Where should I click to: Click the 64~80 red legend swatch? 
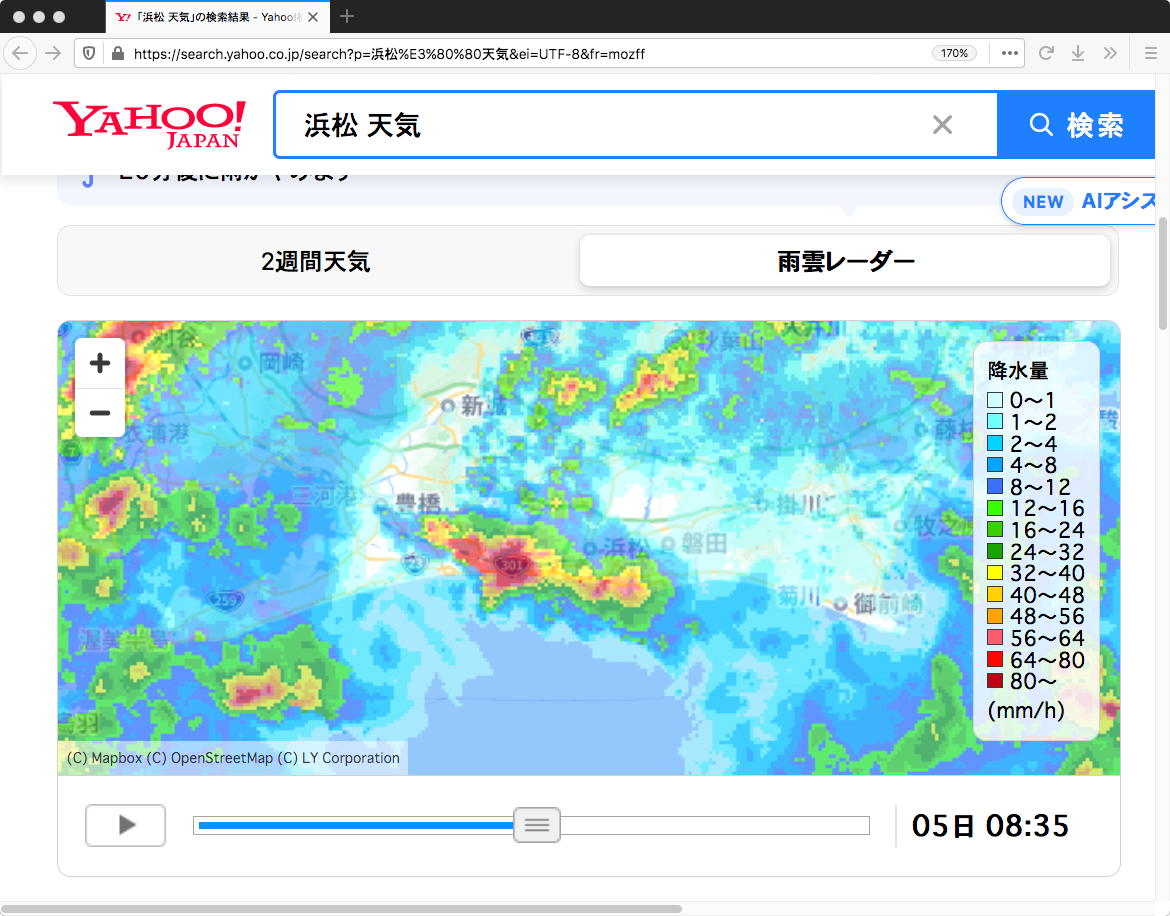click(x=995, y=659)
